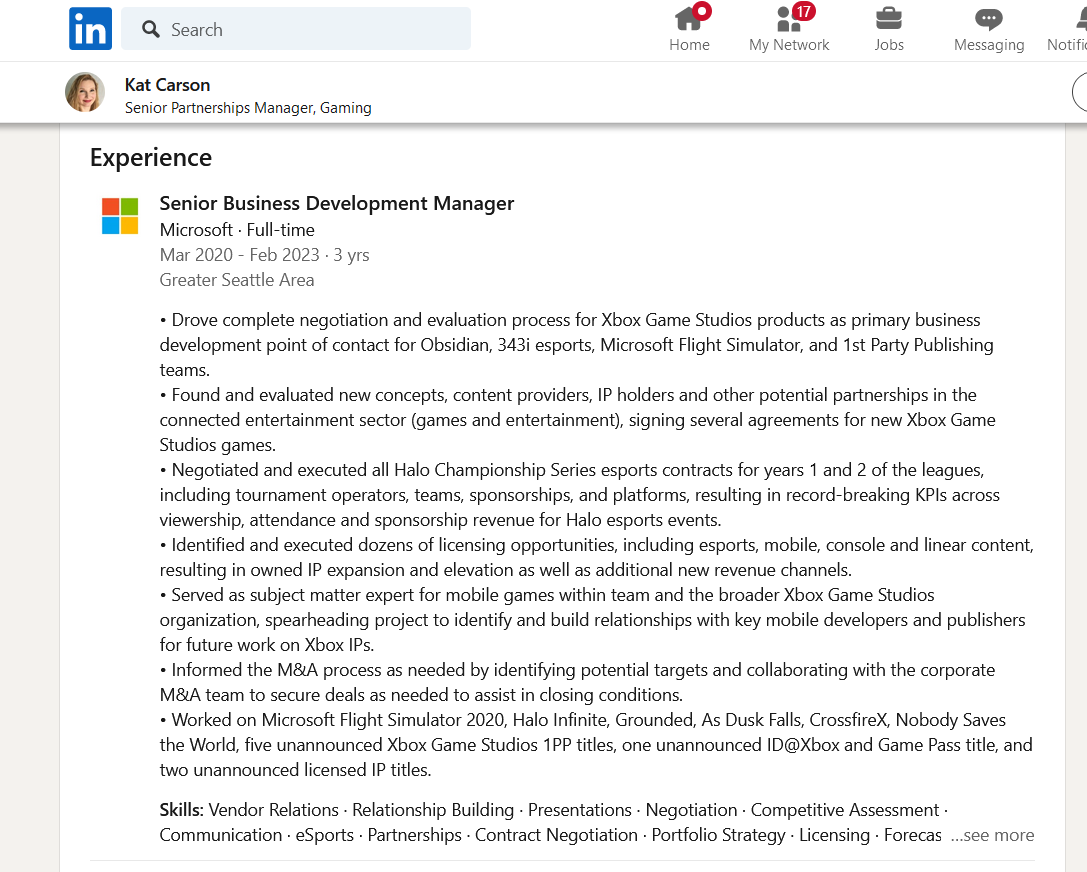Open the Notifications icon
1087x872 pixels.
1081,19
